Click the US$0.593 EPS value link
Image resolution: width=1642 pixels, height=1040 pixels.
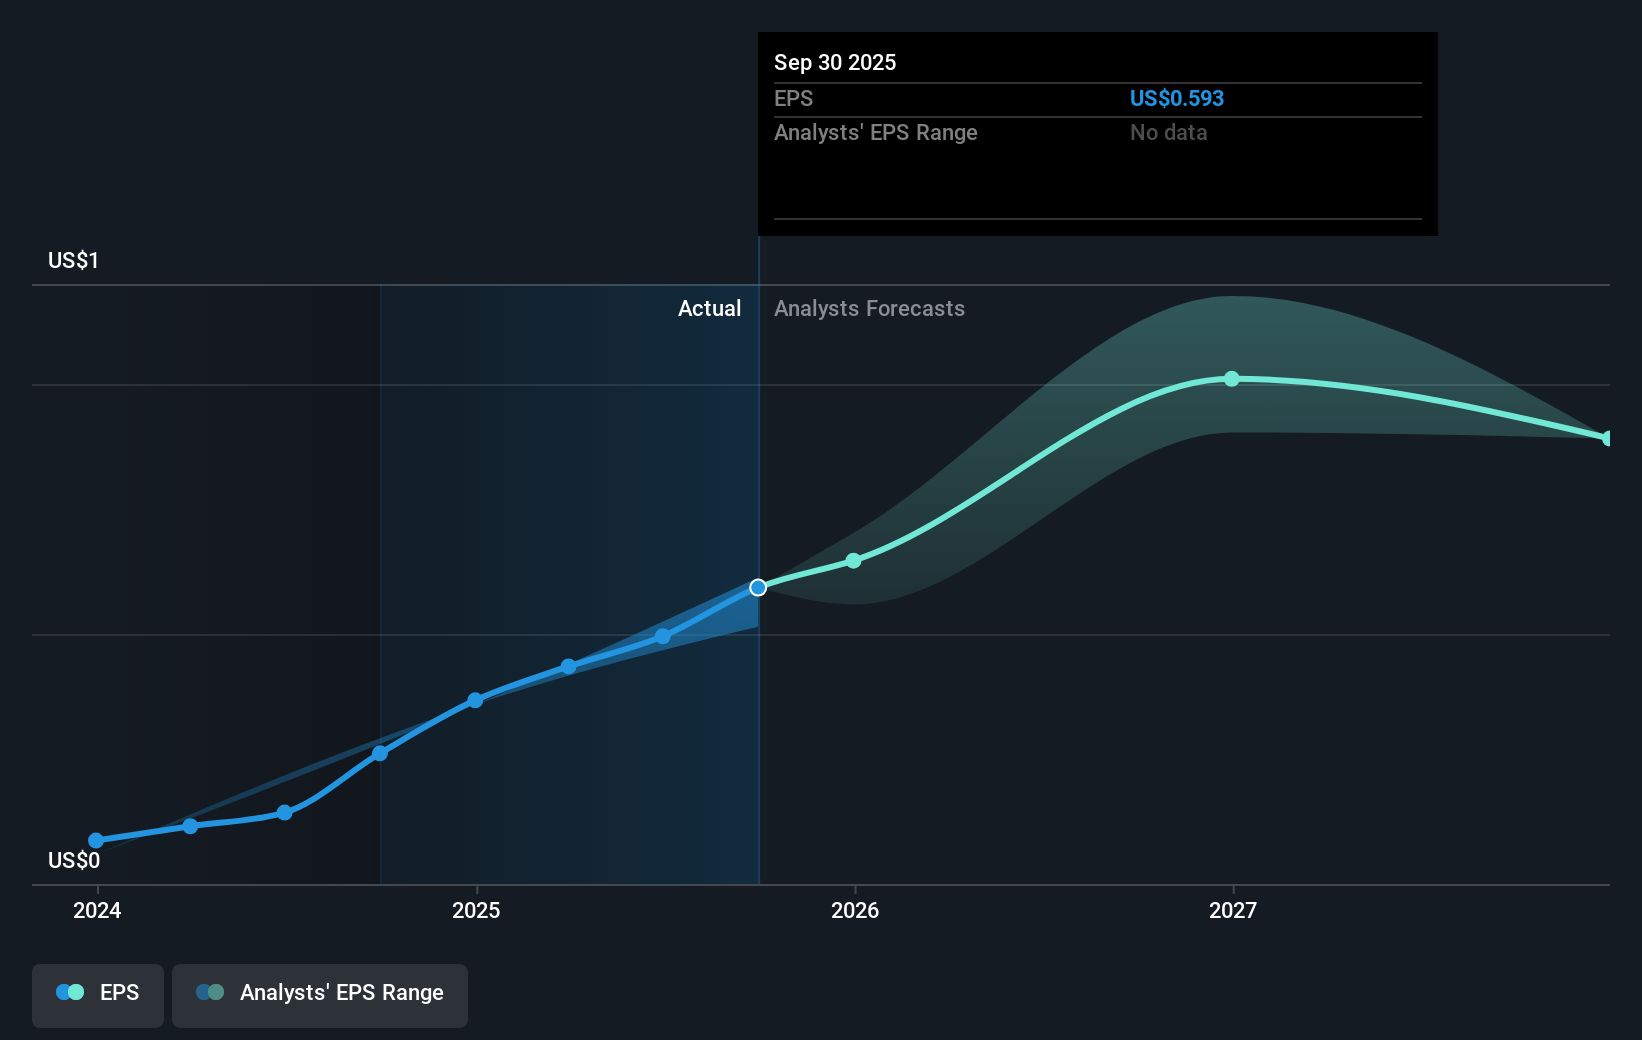click(x=1176, y=98)
